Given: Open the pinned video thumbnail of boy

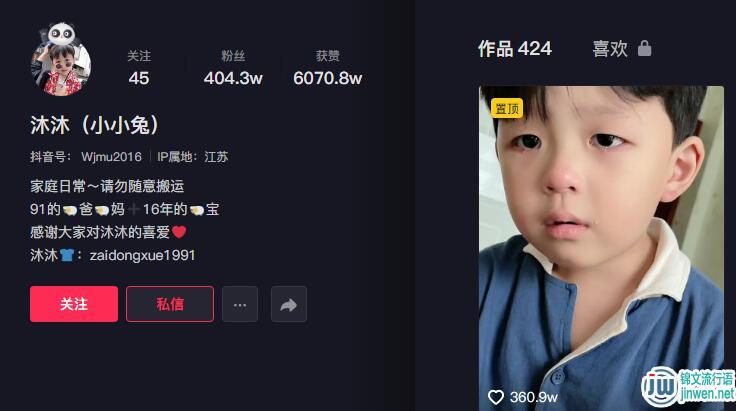Looking at the screenshot, I should (601, 248).
